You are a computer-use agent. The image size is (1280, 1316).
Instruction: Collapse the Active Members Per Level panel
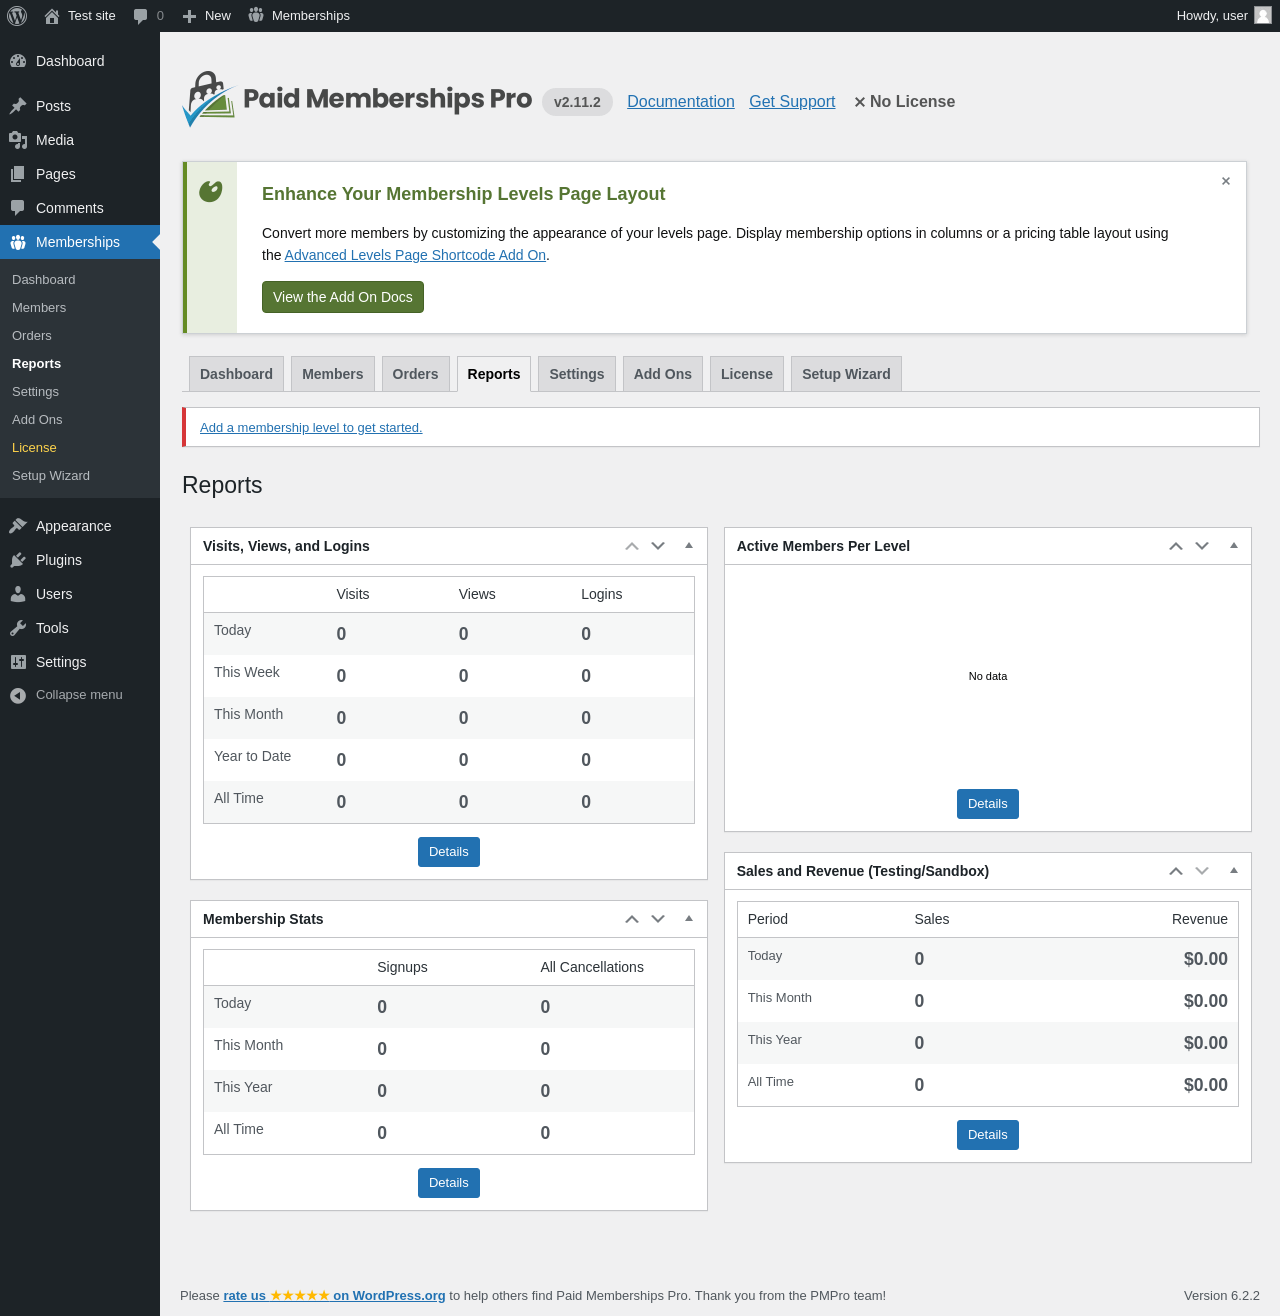tap(1234, 546)
